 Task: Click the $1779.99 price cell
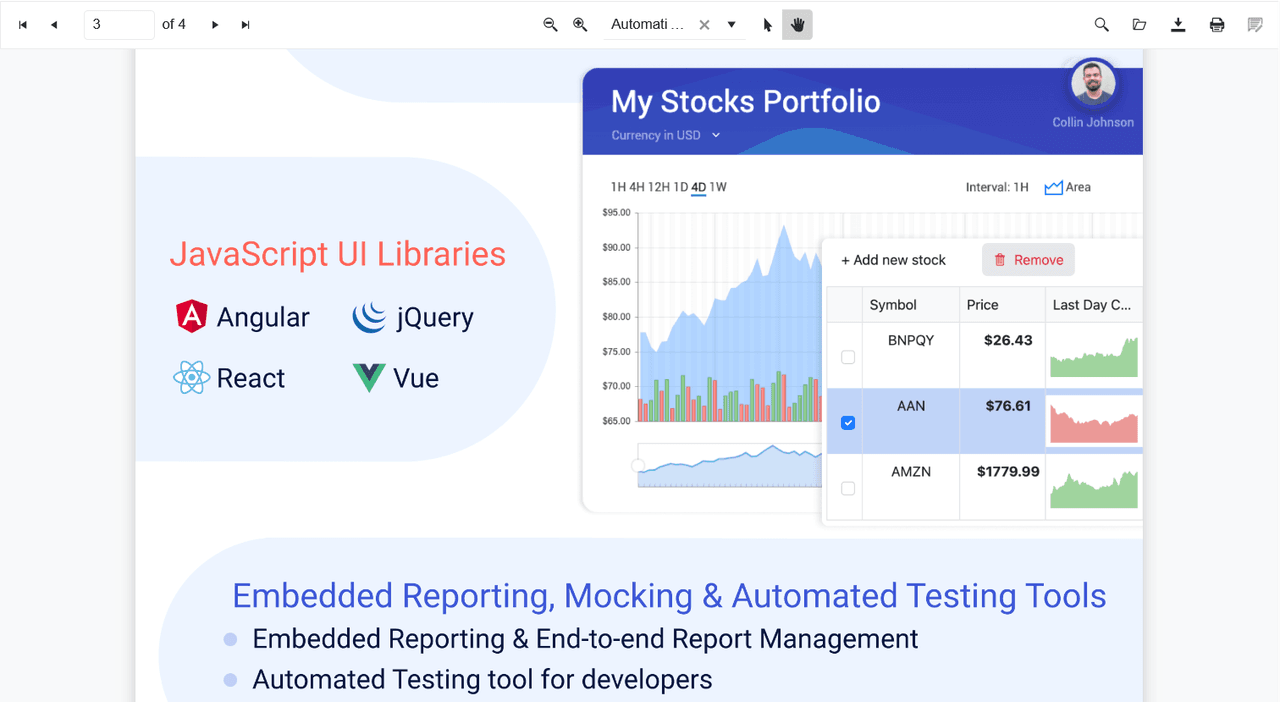1002,487
